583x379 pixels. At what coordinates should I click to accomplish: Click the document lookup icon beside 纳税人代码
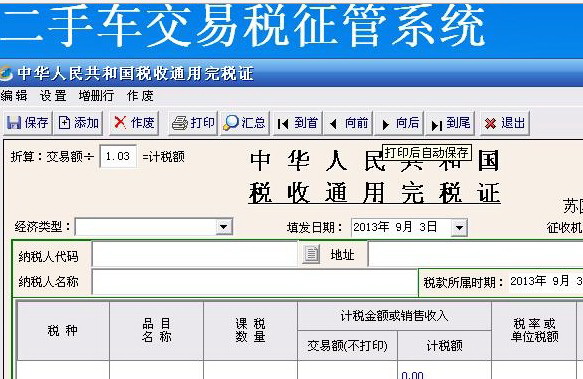point(311,254)
